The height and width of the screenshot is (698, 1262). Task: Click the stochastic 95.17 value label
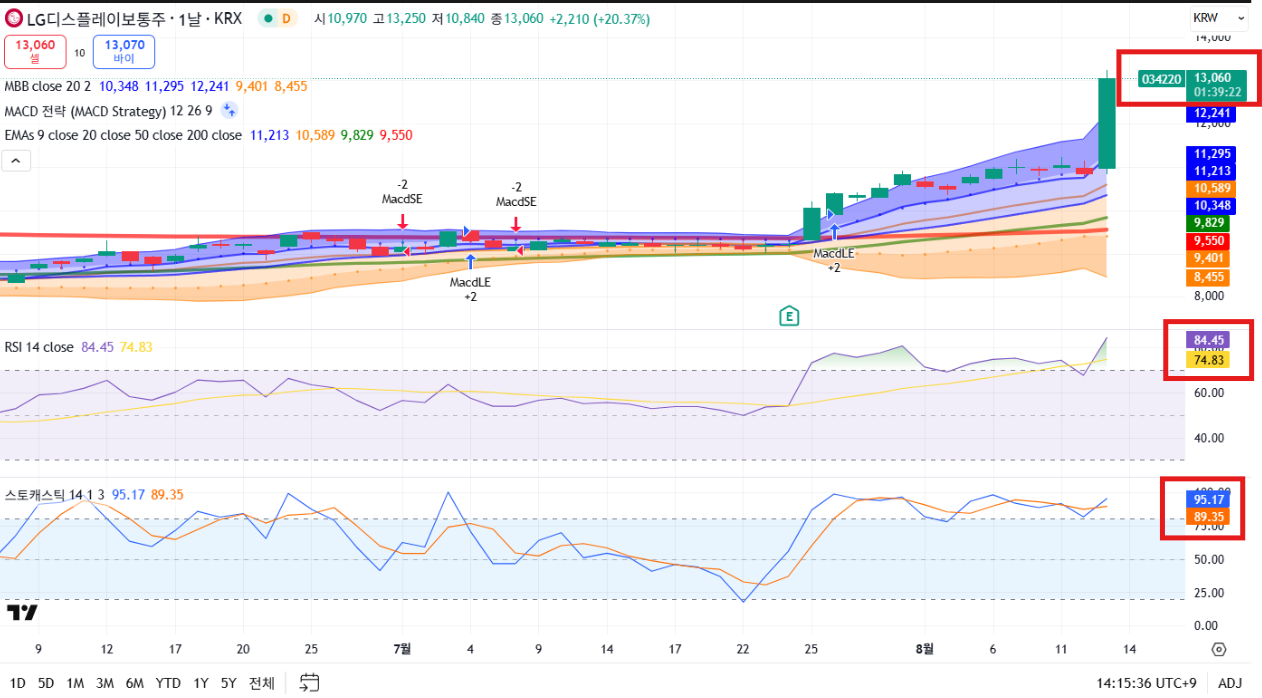(x=1210, y=498)
